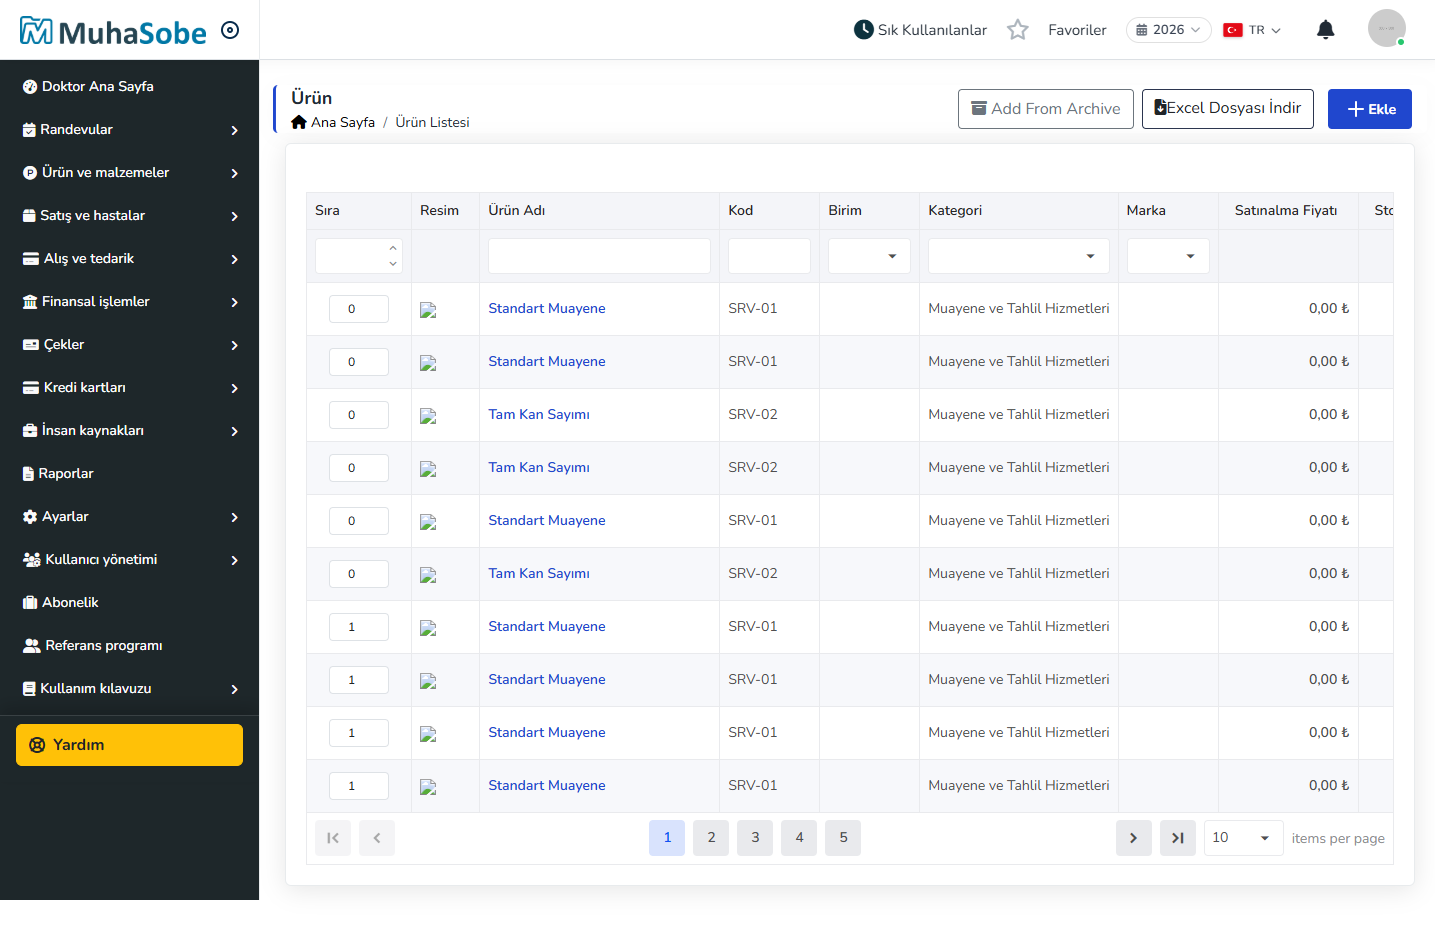
Task: Open the 2026 year selector
Action: pyautogui.click(x=1168, y=30)
